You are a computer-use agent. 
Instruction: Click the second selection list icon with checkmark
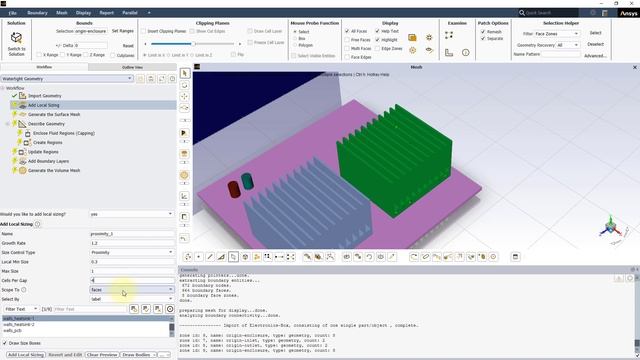pos(146,309)
